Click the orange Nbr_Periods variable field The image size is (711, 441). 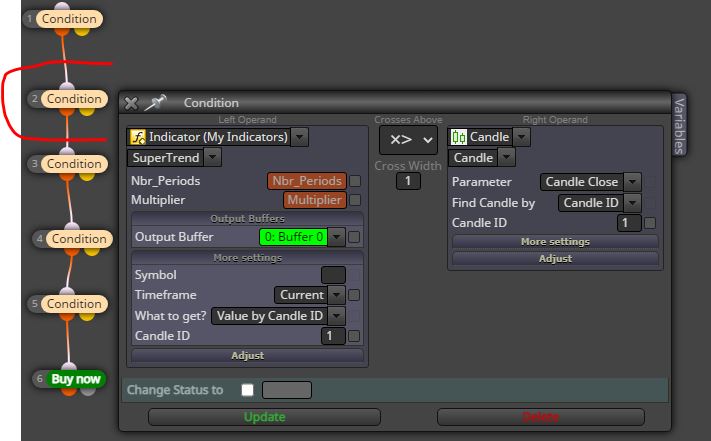pos(307,181)
